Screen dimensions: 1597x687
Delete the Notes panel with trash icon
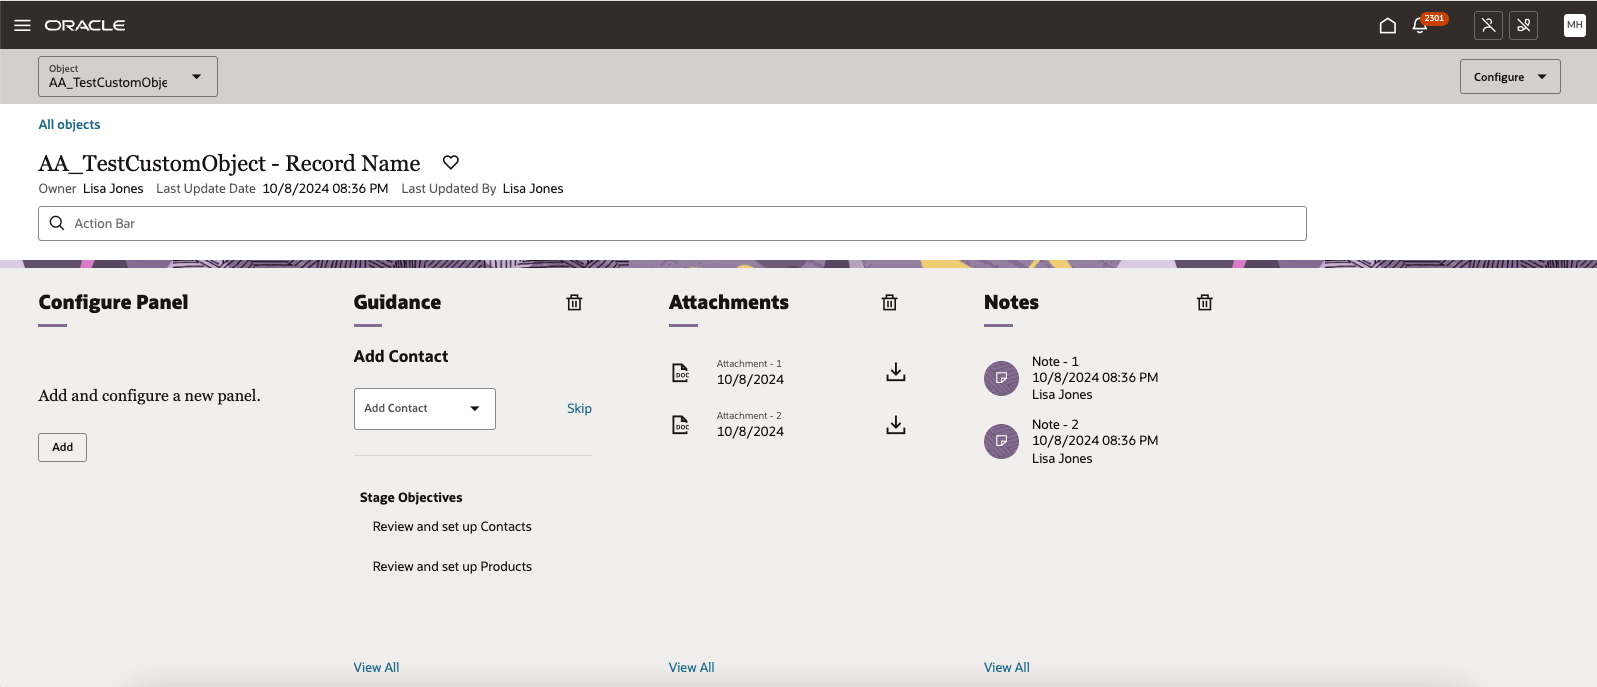[x=1204, y=302]
